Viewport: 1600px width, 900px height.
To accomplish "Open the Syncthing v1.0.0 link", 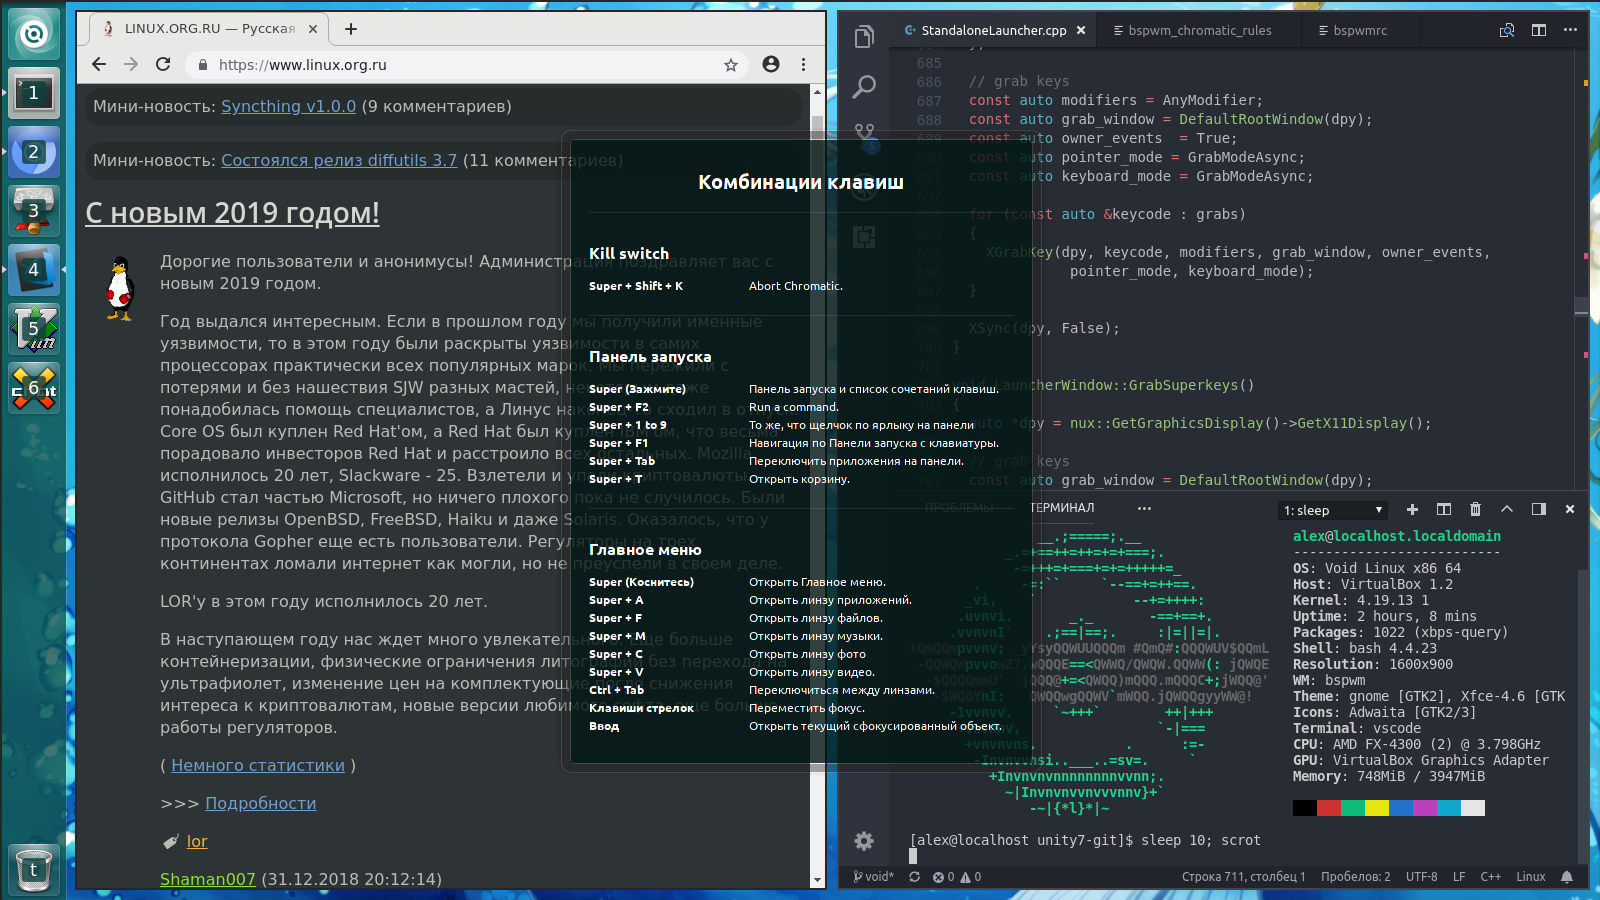I will coord(288,106).
